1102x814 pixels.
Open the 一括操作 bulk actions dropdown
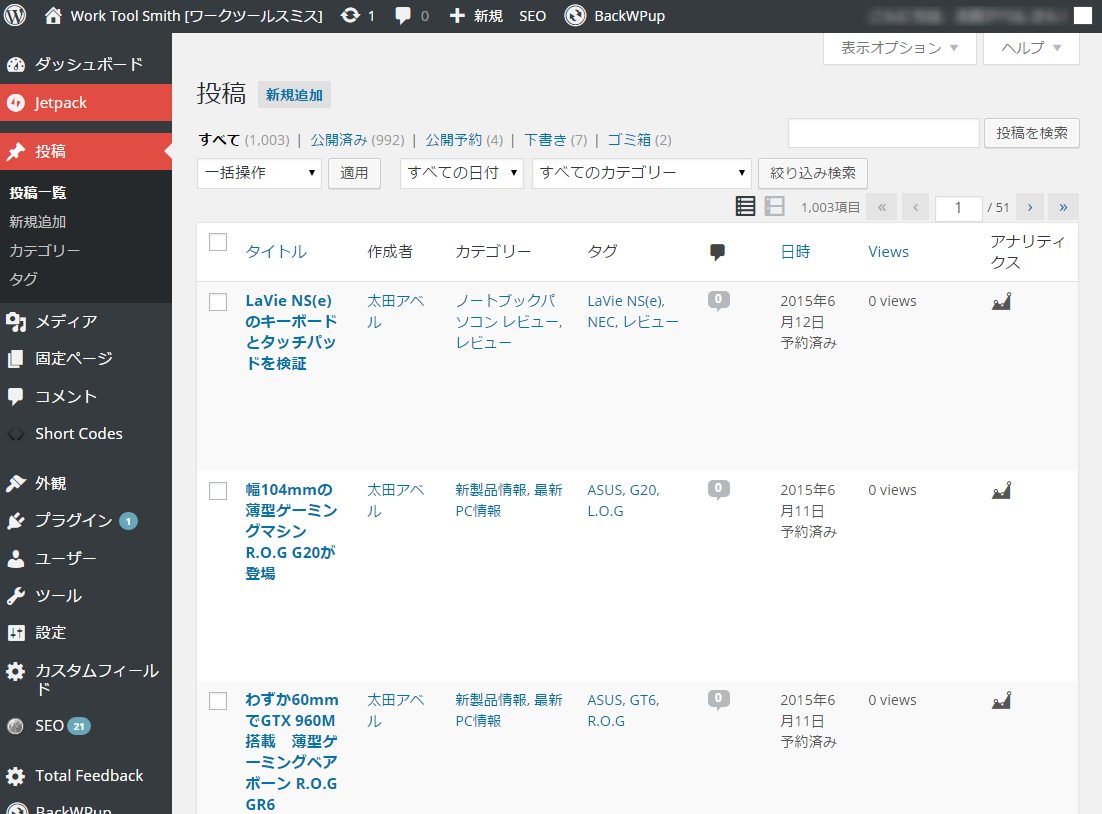[x=259, y=173]
